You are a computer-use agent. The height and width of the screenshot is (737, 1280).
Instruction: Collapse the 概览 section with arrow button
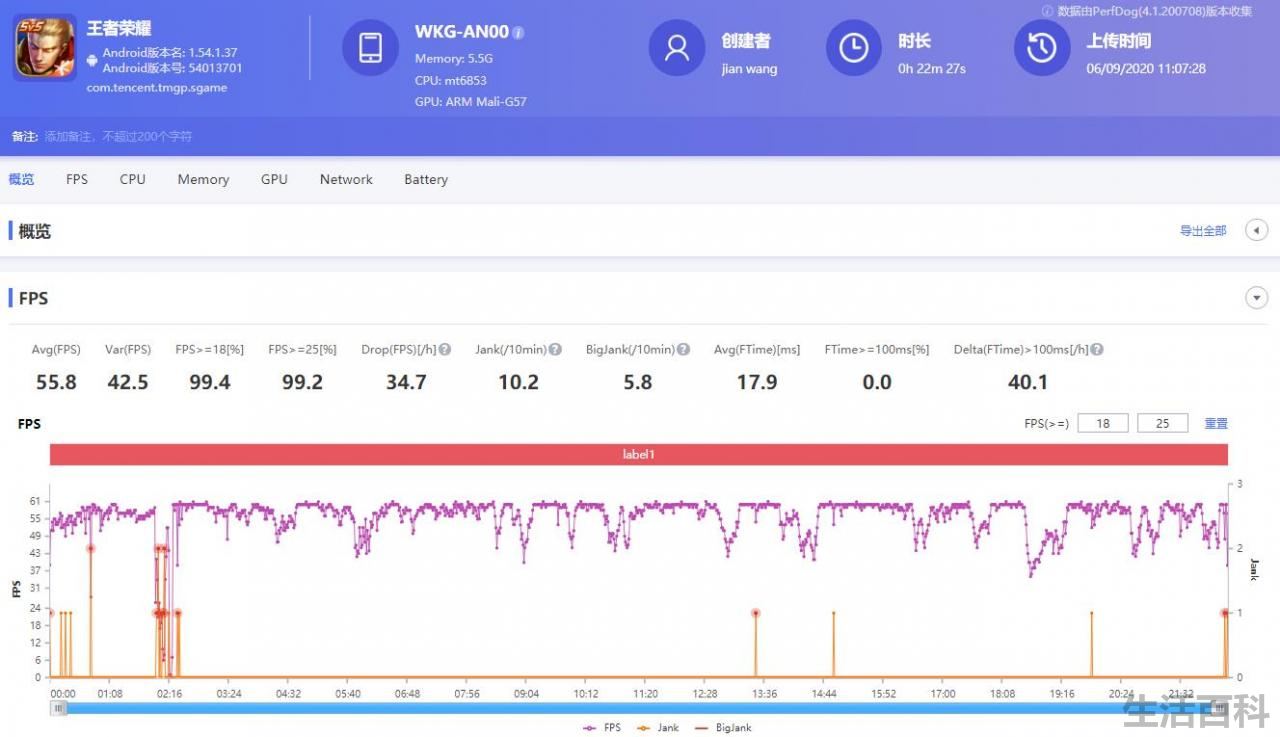(x=1256, y=231)
